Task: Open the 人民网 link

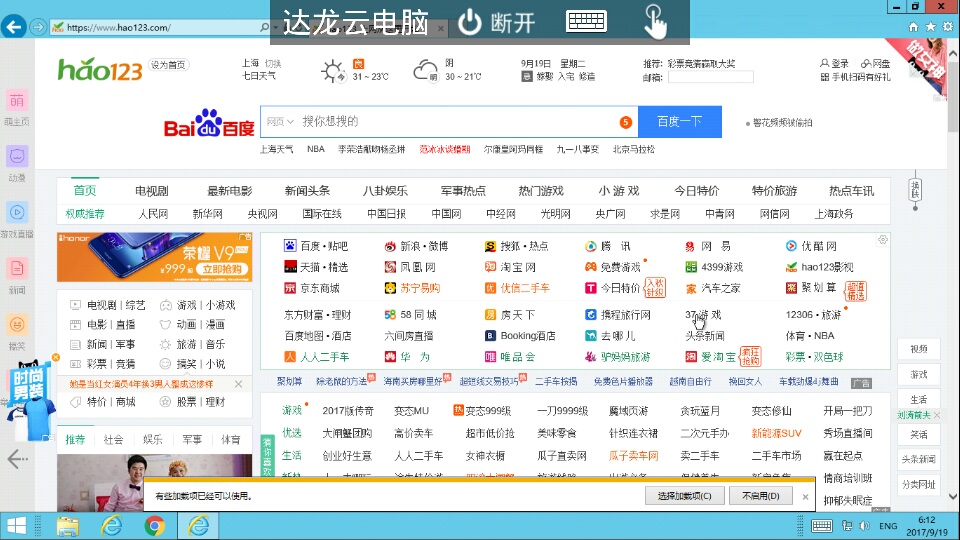Action: point(152,214)
